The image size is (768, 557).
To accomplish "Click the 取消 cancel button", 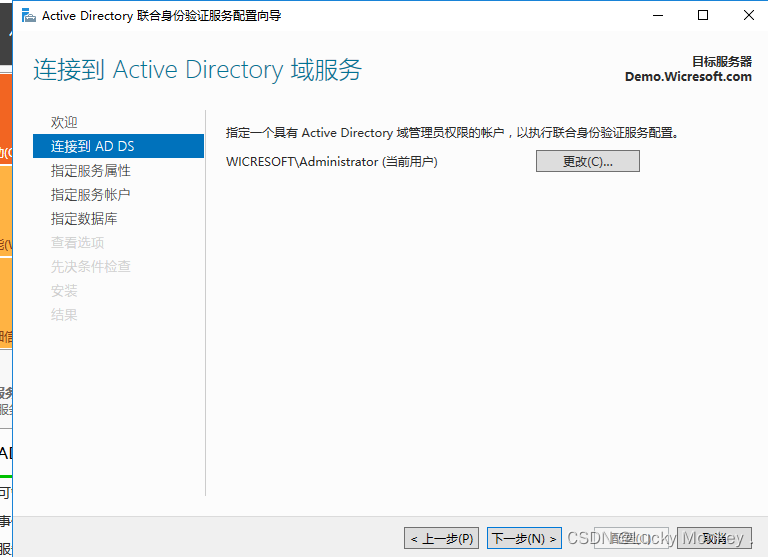I will coord(714,538).
